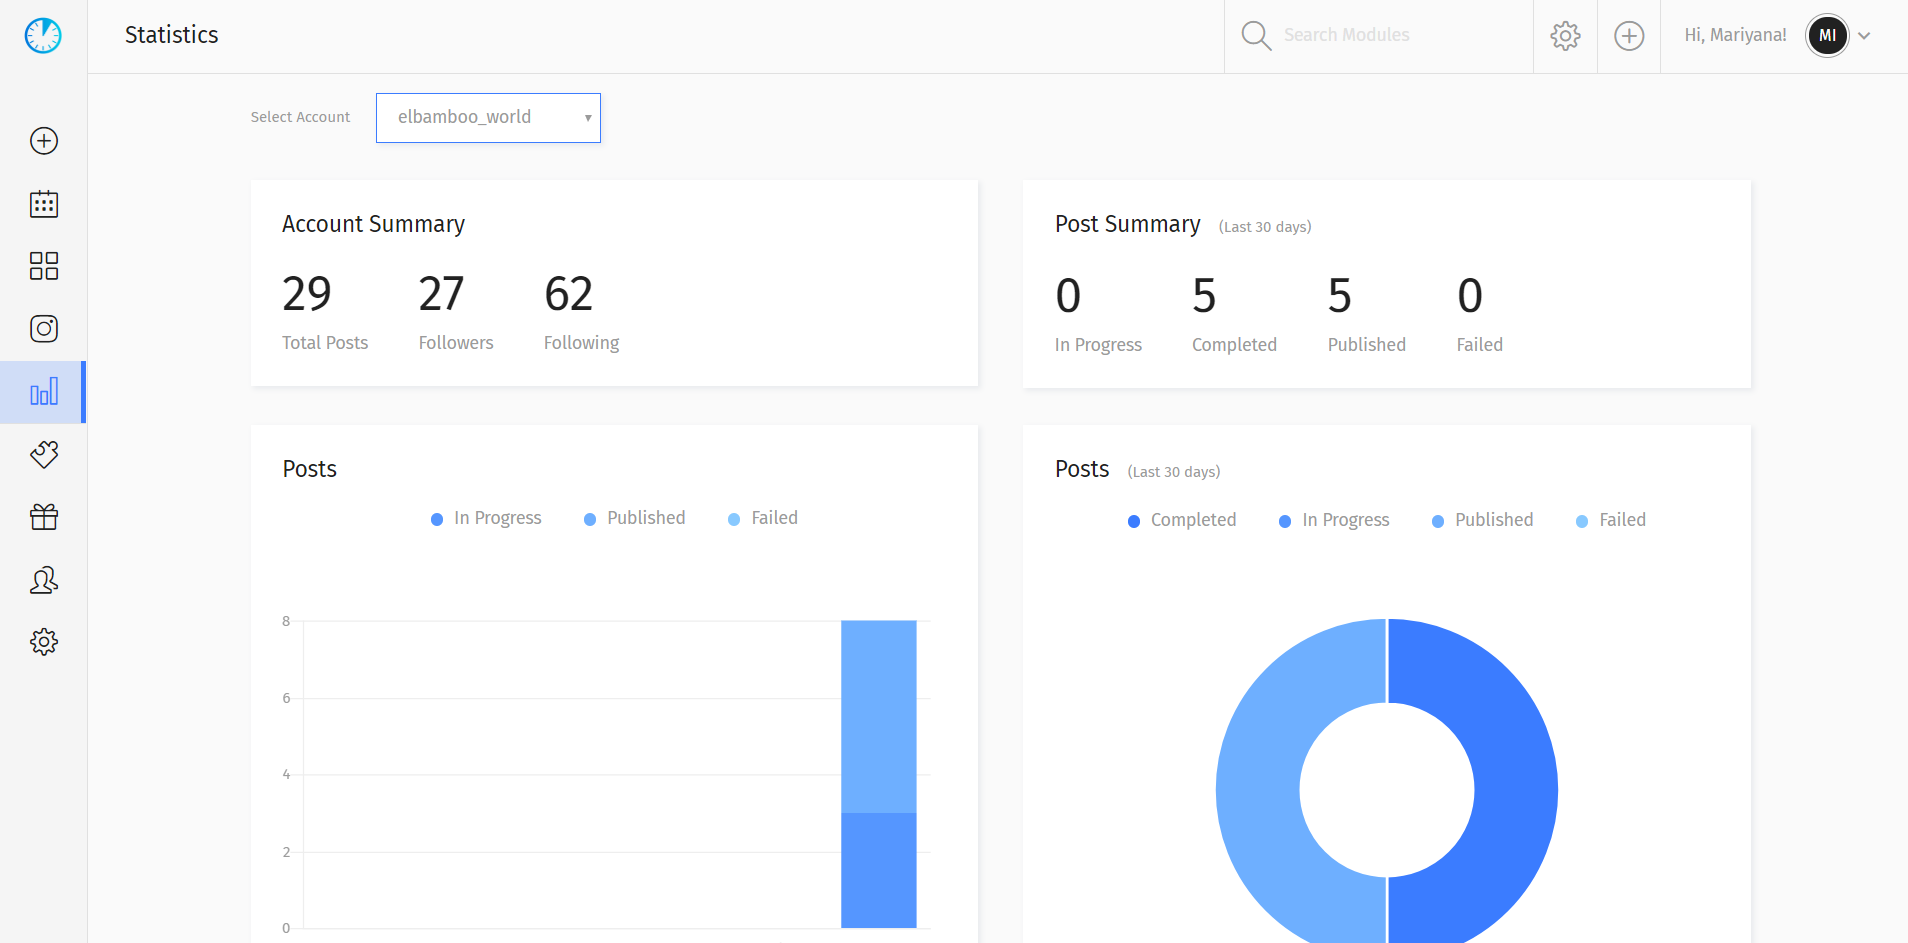Click the Post Summary heading
This screenshot has height=943, width=1908.
point(1127,224)
